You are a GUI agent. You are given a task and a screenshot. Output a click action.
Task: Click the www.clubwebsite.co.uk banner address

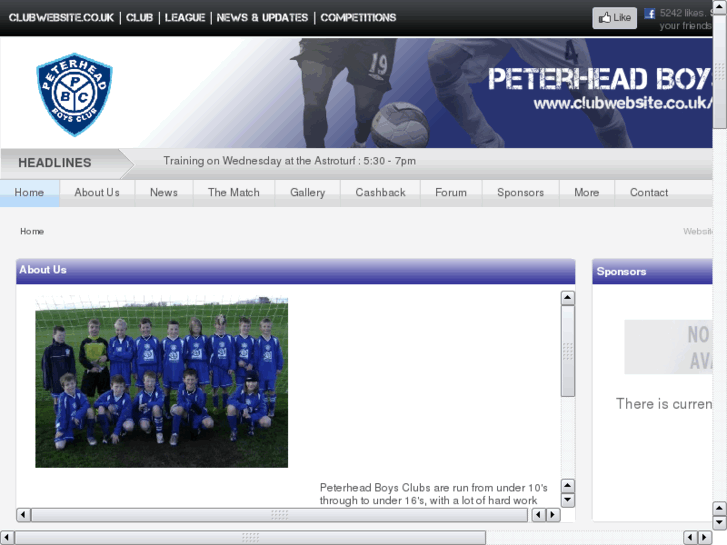[623, 103]
